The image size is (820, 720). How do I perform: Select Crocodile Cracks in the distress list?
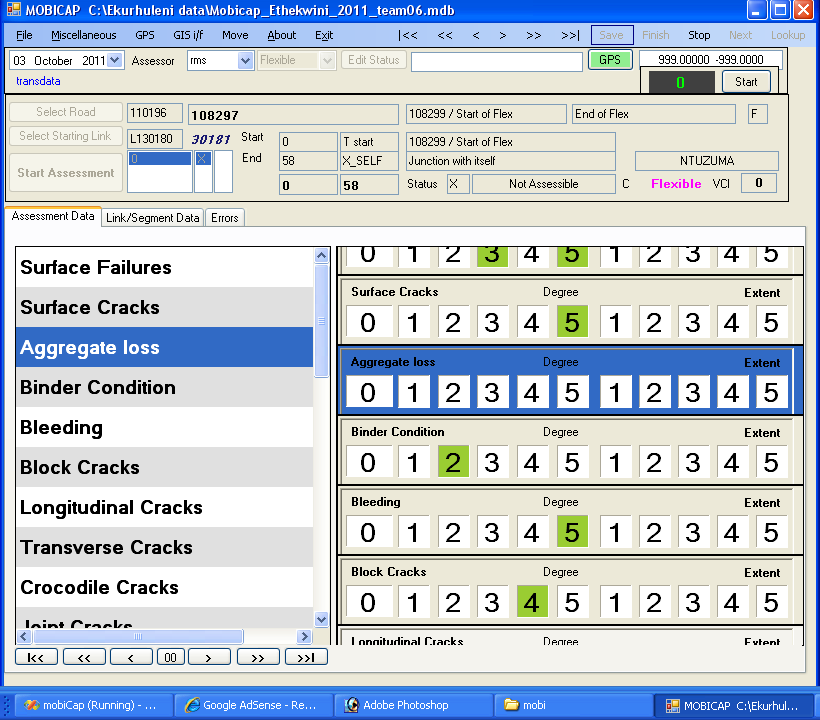(x=100, y=587)
